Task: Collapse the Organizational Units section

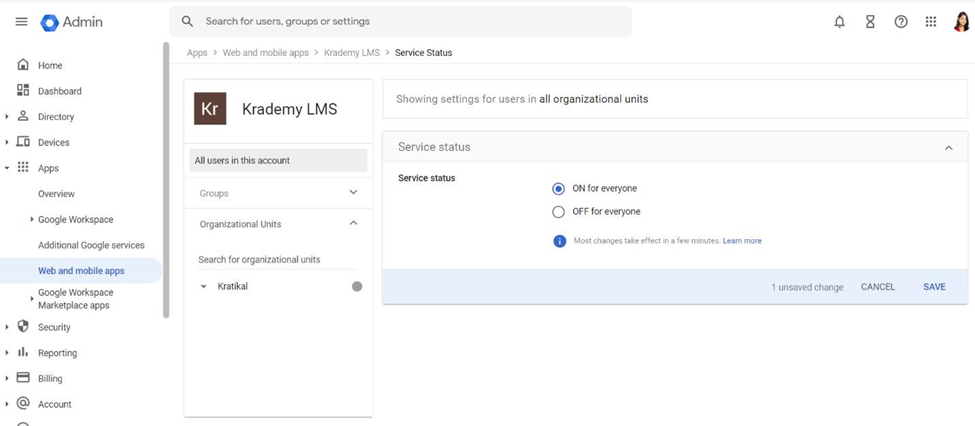Action: click(354, 223)
